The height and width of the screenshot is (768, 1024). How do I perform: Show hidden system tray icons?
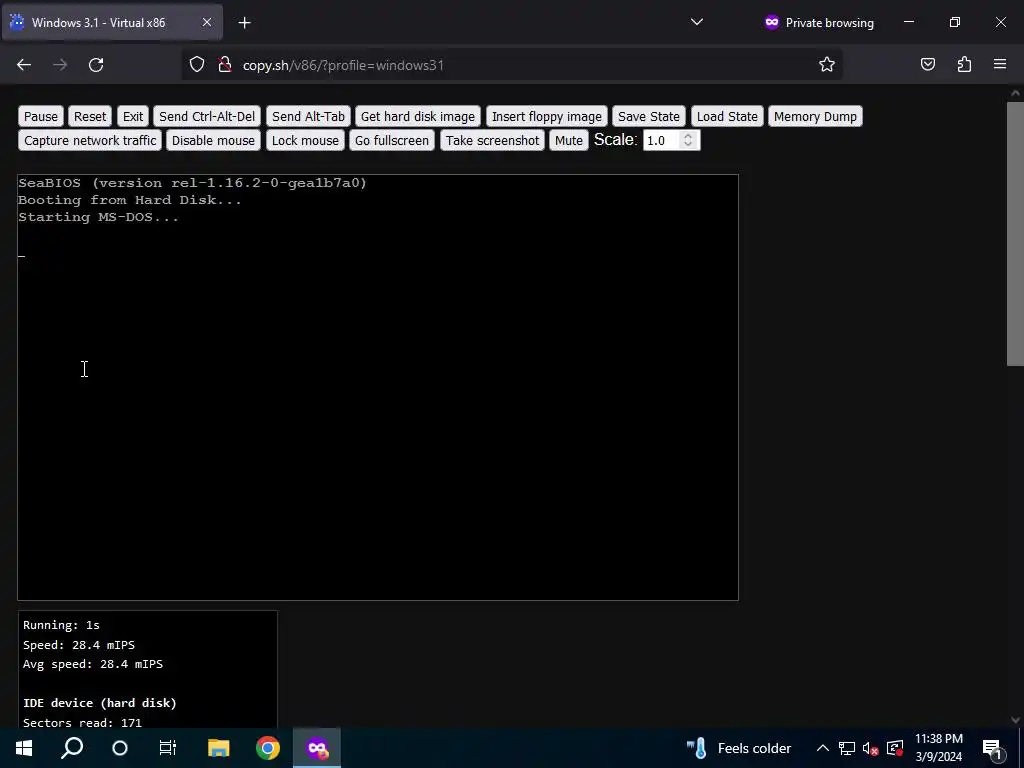pos(823,748)
